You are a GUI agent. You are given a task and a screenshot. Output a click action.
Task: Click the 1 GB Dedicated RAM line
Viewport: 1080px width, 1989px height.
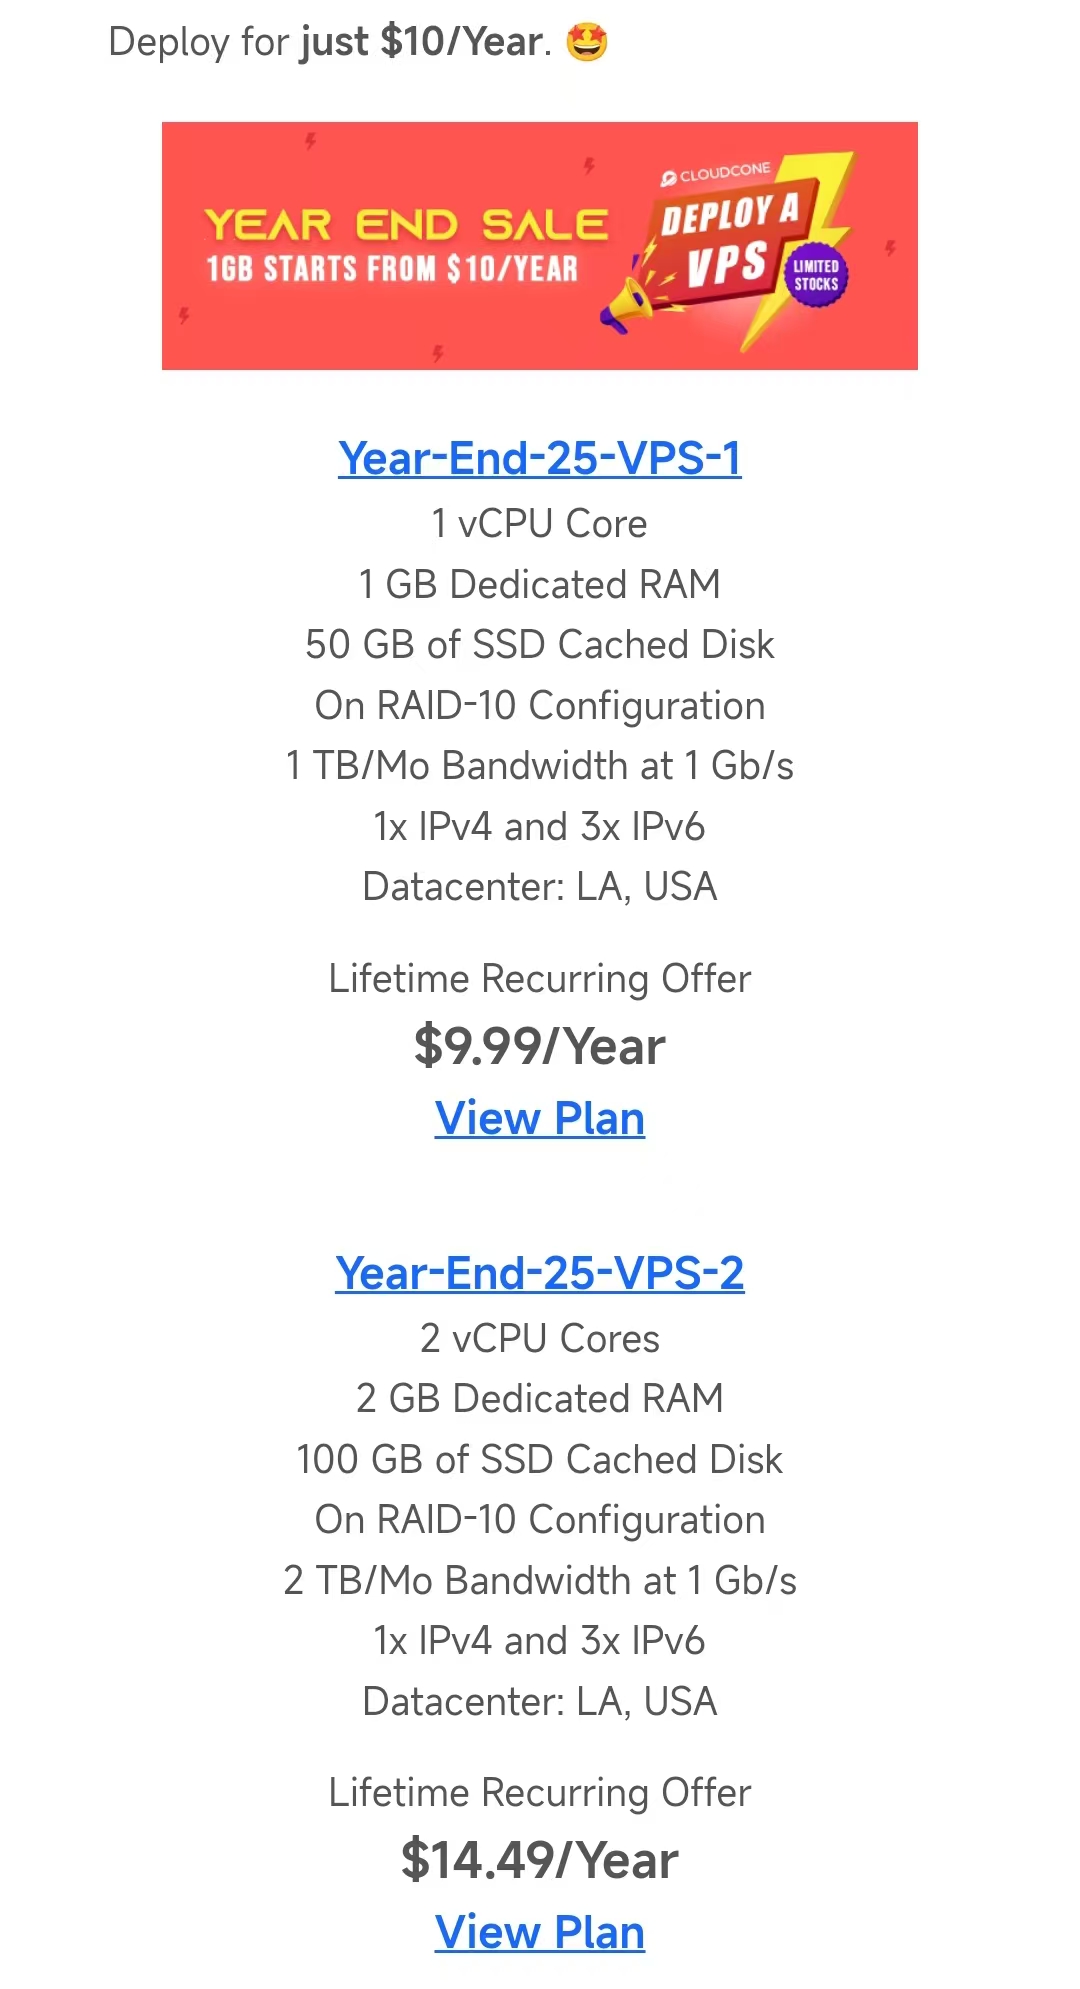click(540, 584)
